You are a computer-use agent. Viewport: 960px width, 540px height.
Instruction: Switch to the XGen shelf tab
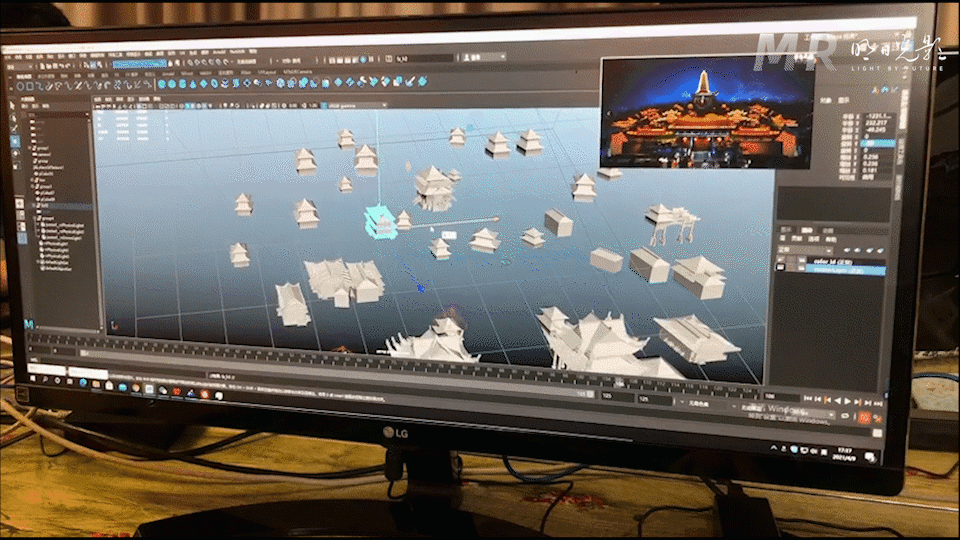point(245,72)
